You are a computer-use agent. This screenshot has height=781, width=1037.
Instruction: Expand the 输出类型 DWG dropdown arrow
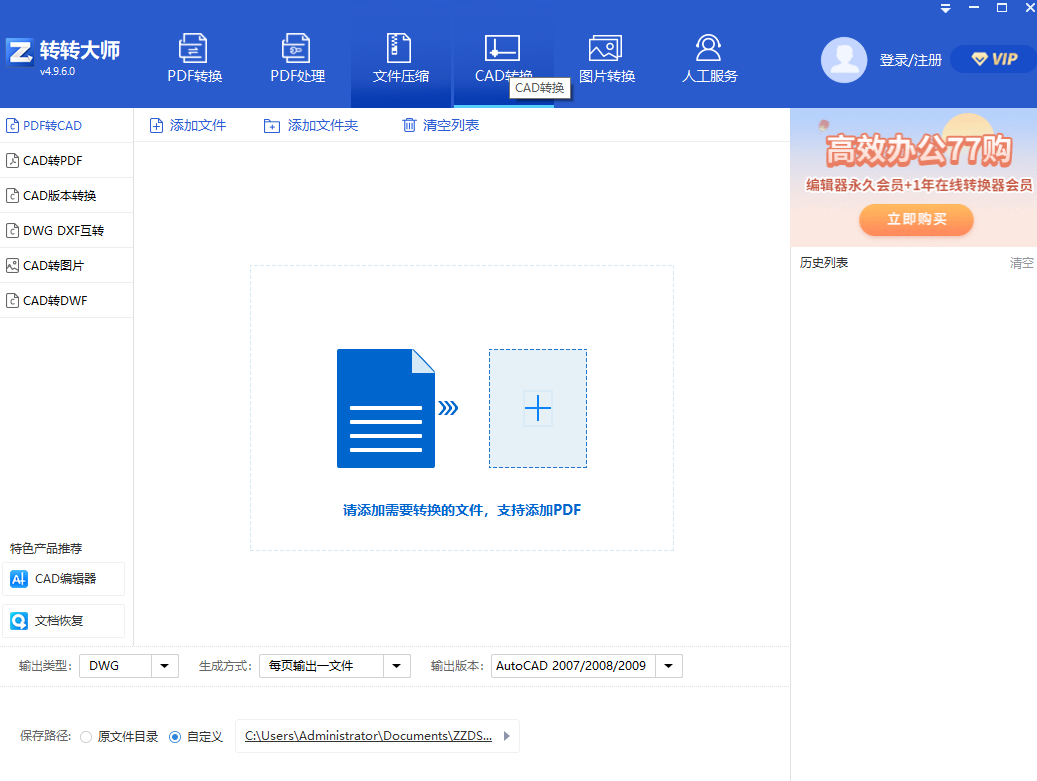(x=165, y=666)
